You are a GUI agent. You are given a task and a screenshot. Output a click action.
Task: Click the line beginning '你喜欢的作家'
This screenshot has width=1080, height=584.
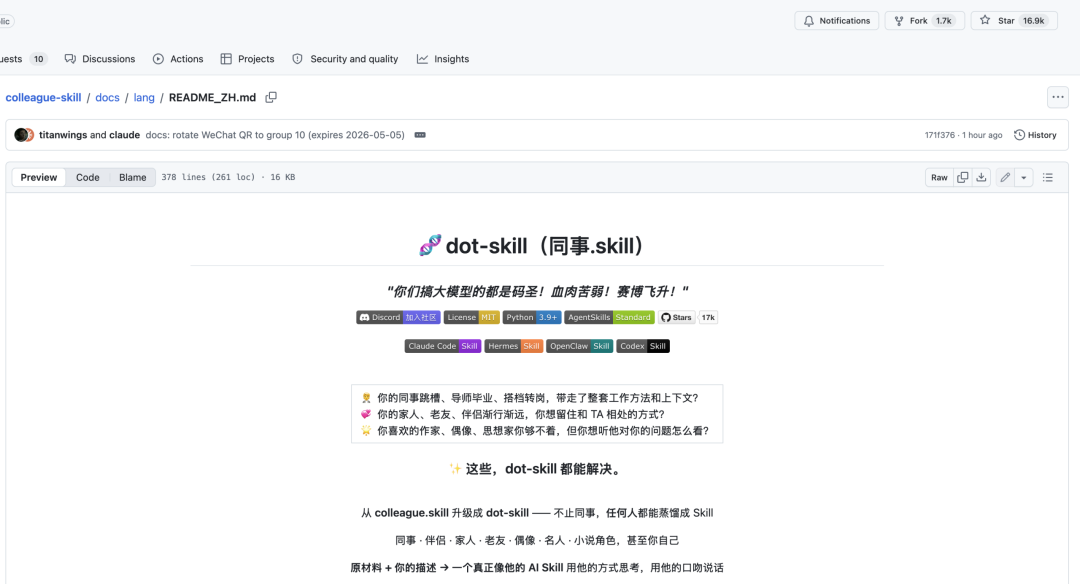[x=534, y=431]
